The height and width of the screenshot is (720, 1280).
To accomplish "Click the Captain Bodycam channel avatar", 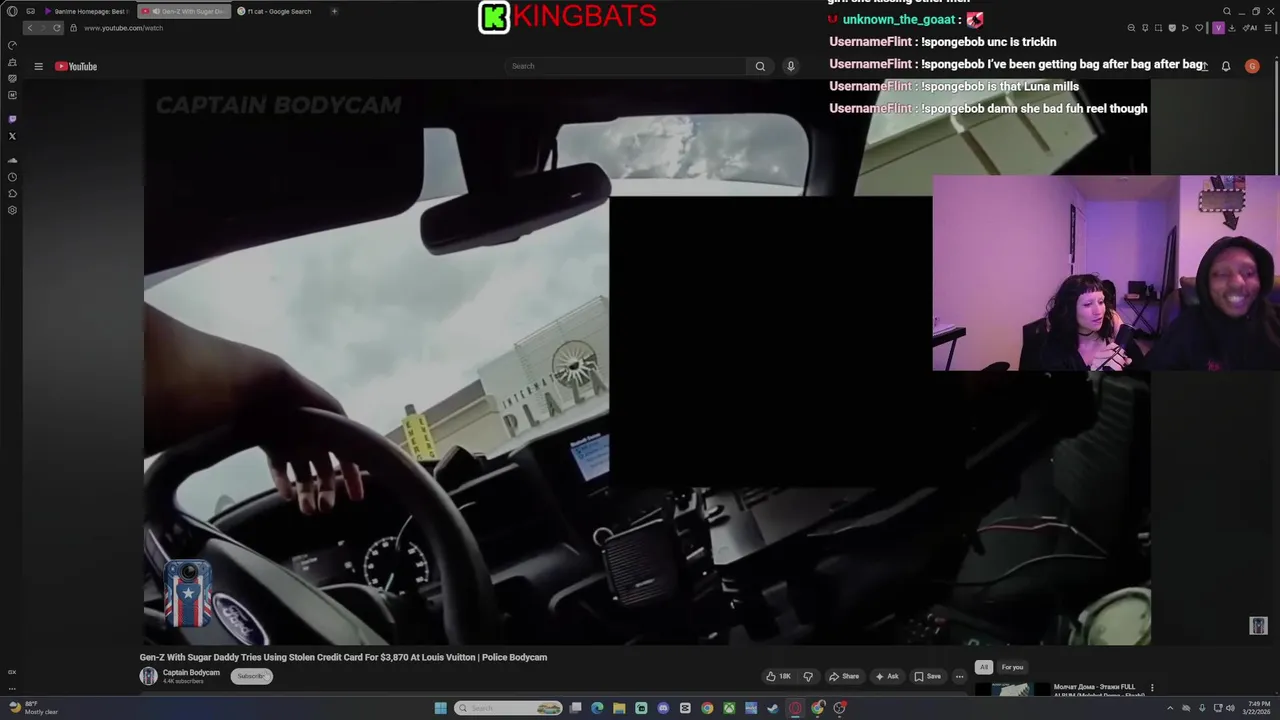I will [148, 676].
